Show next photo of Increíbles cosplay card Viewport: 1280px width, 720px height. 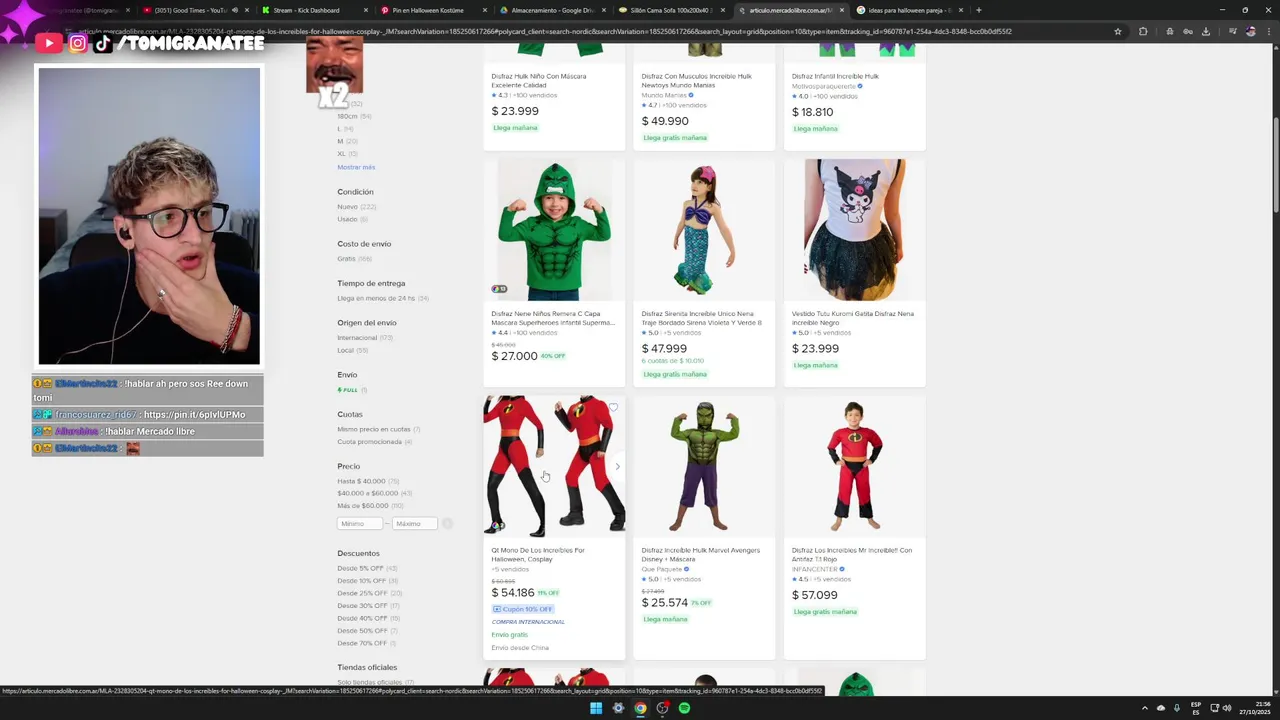(x=617, y=466)
